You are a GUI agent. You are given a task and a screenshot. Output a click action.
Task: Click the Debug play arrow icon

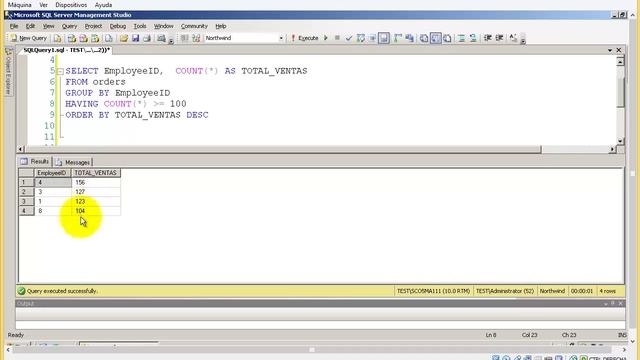[326, 38]
